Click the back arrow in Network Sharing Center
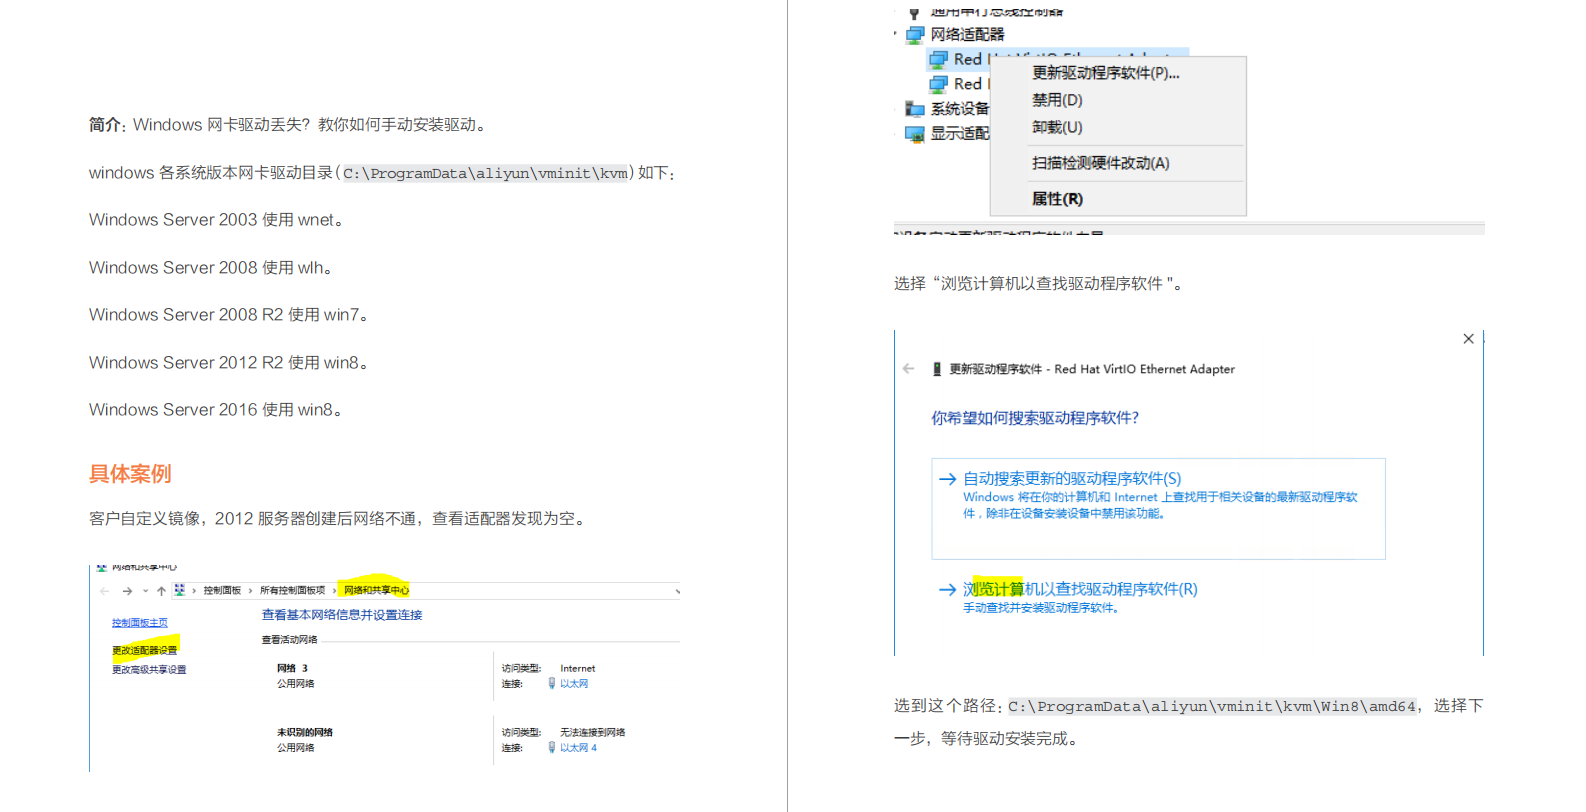The image size is (1586, 812). (104, 591)
